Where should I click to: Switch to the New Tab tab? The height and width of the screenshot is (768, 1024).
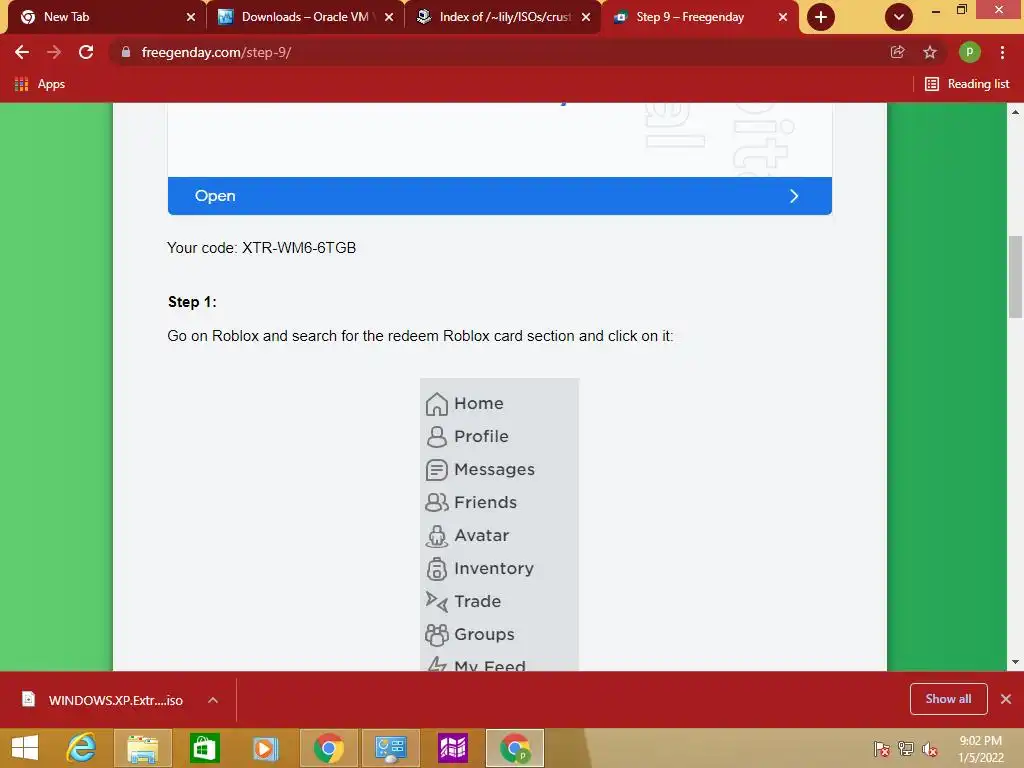(x=104, y=17)
